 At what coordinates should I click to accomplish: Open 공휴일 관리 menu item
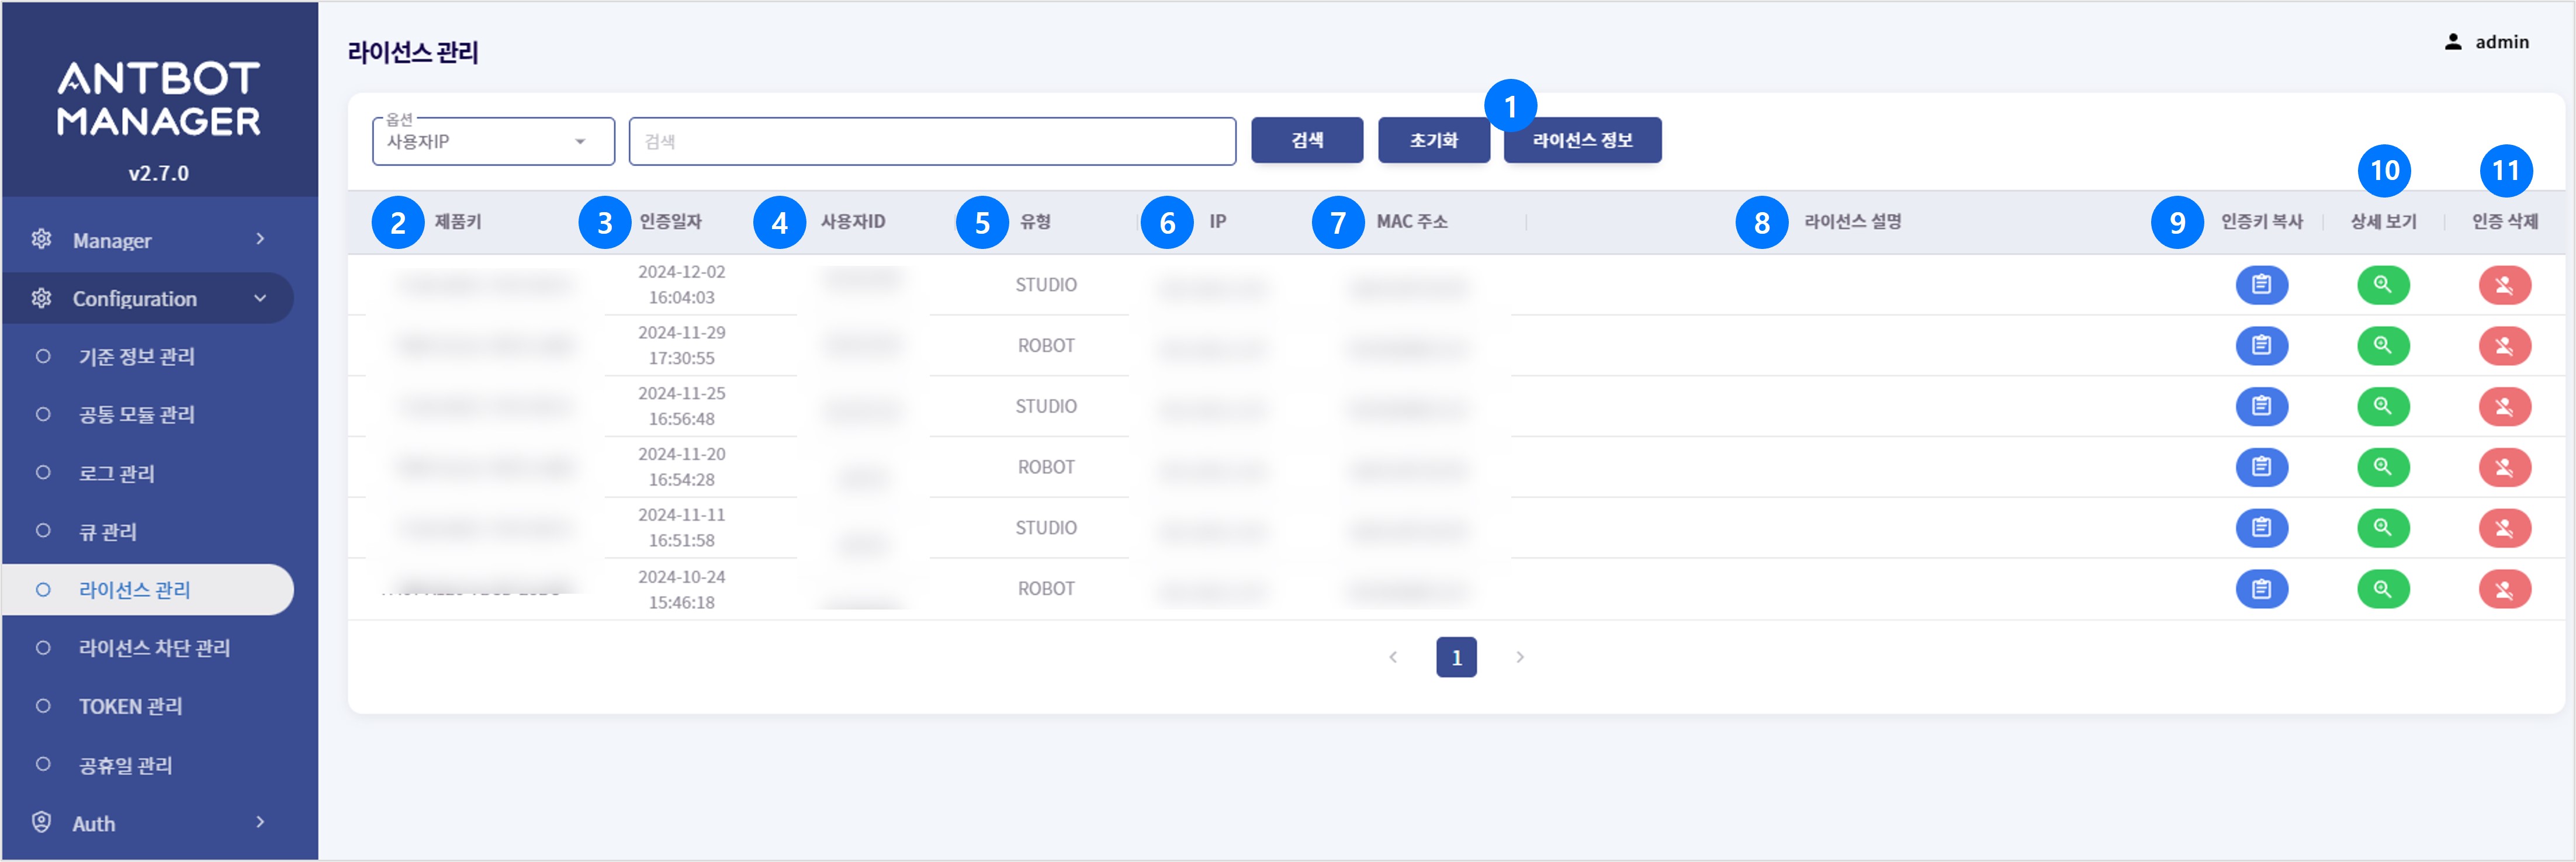point(148,765)
